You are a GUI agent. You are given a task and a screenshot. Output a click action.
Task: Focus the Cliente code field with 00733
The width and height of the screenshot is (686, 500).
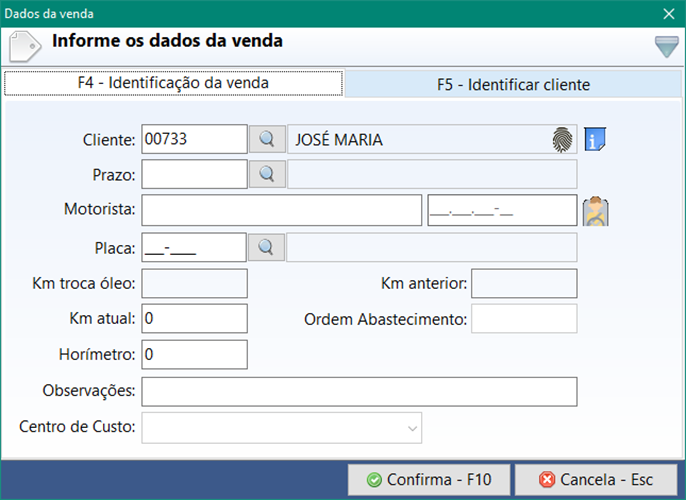pos(194,139)
